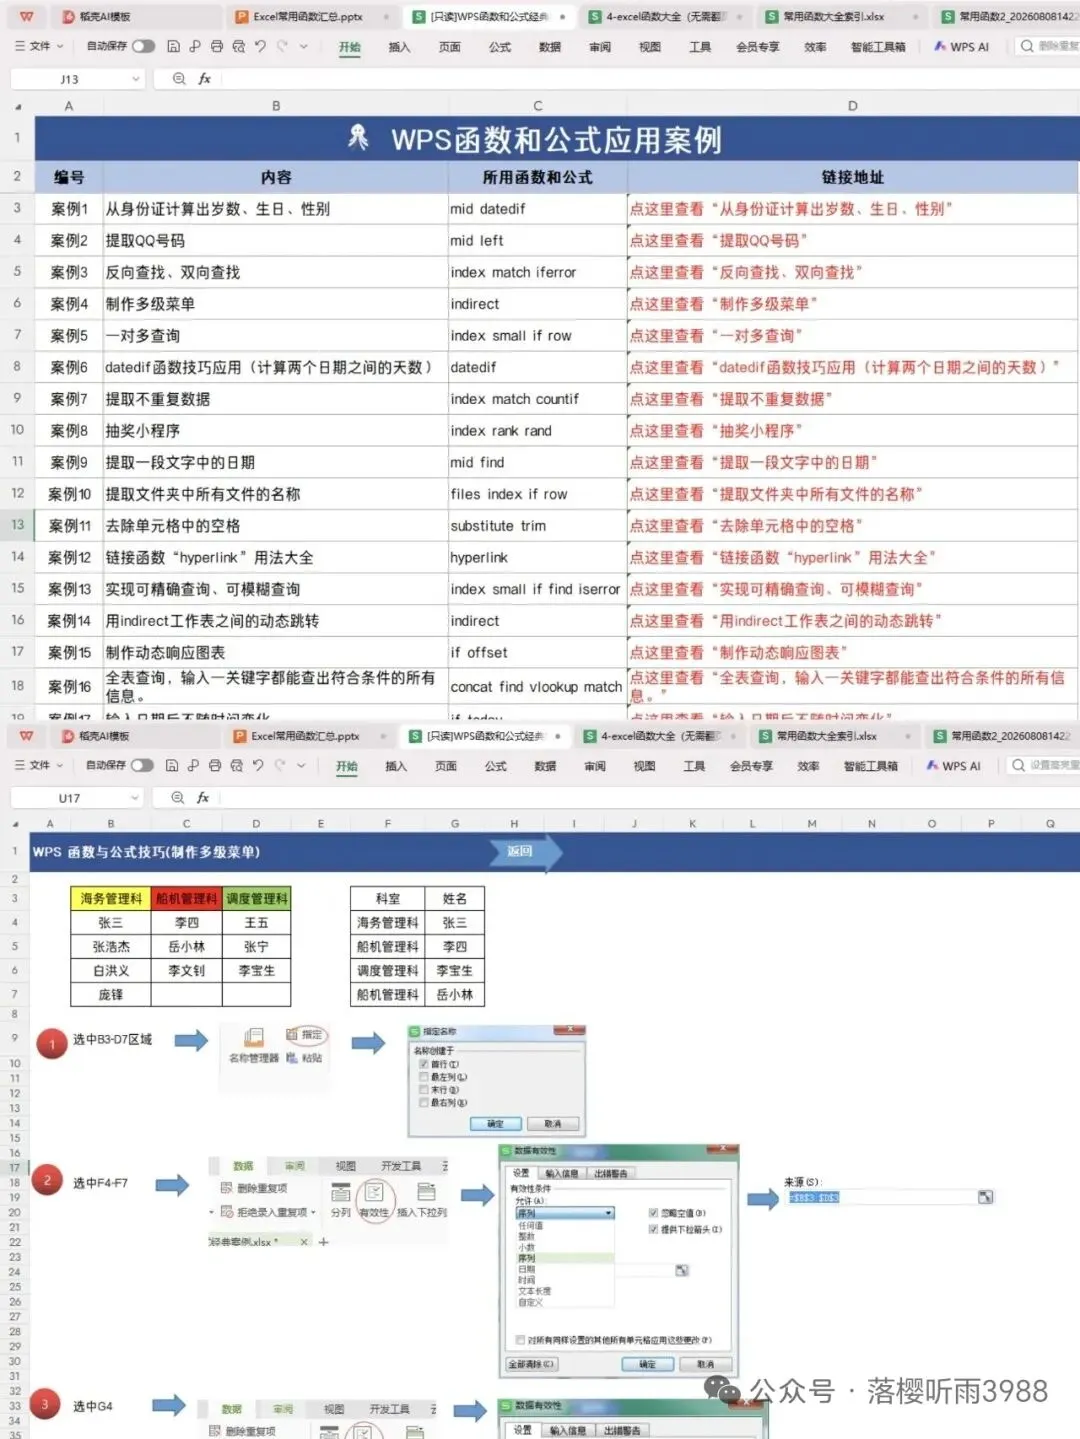Select cell 岳小林 in the 姓名 column
Screen dimensions: 1080x1439
pos(455,995)
